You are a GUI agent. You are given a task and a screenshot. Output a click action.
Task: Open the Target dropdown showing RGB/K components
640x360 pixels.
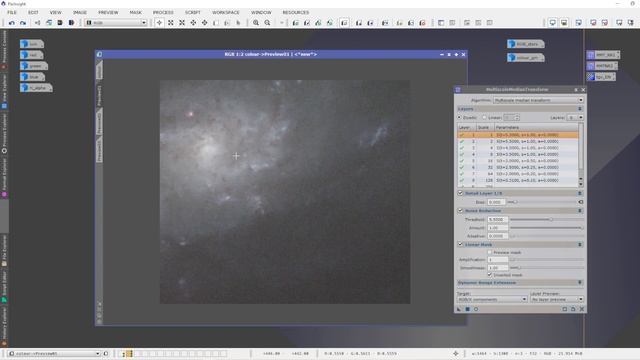(492, 299)
